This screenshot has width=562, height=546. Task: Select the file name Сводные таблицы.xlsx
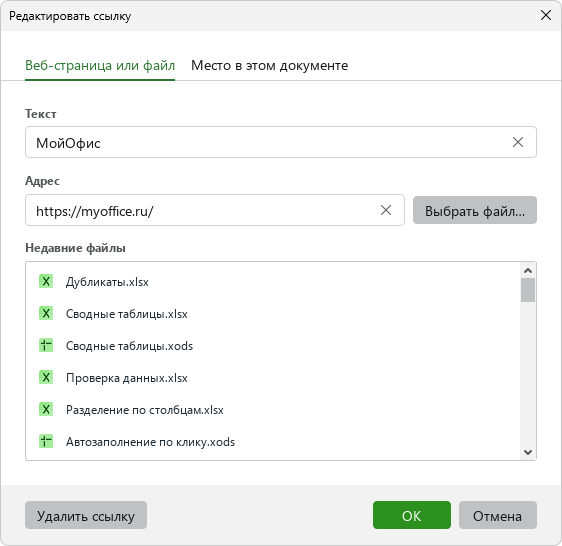click(127, 314)
